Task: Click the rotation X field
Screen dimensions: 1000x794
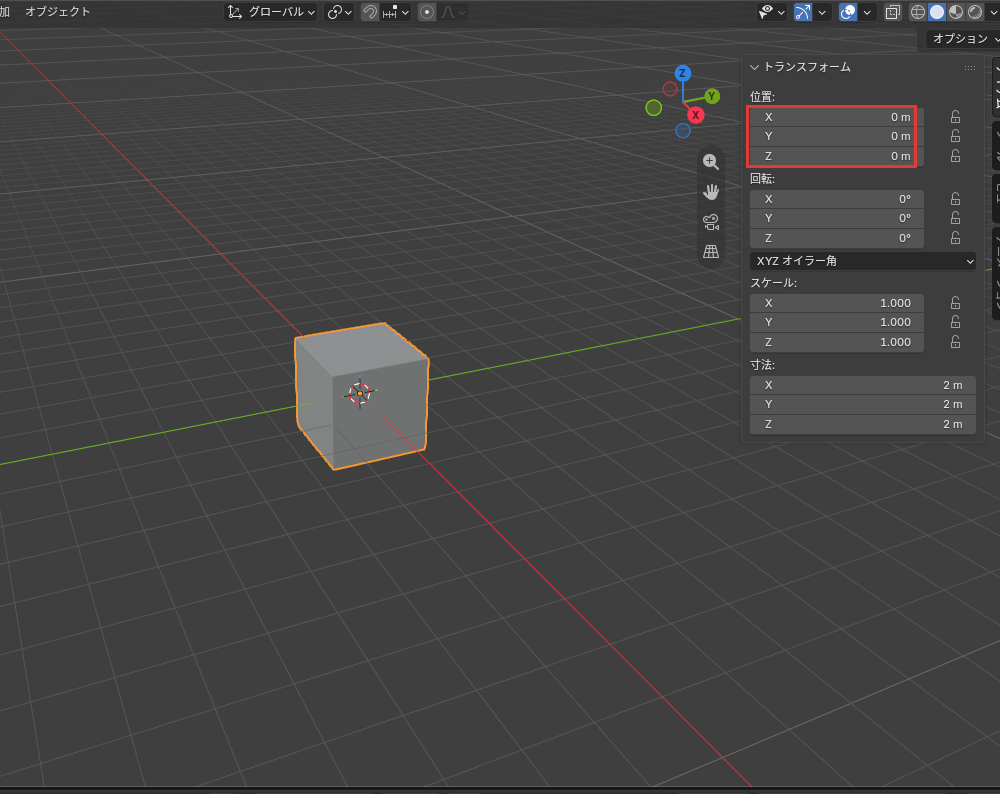Action: tap(836, 199)
